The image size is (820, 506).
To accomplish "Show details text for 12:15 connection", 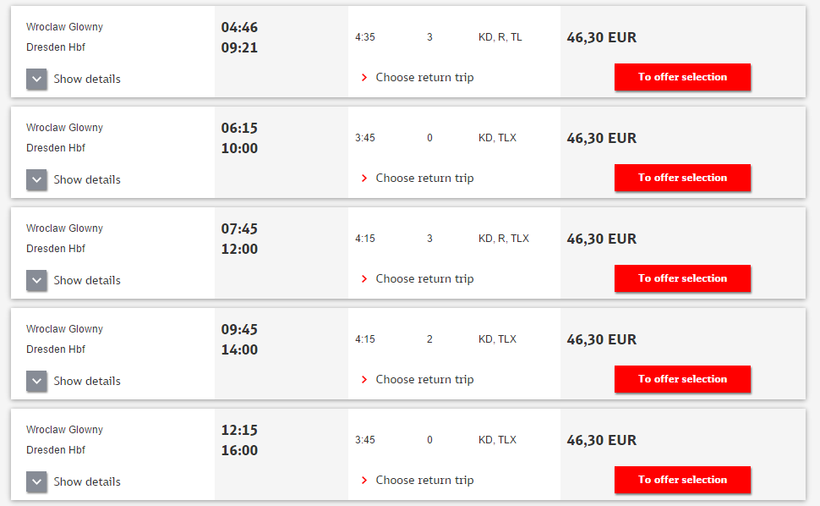I will coord(87,482).
